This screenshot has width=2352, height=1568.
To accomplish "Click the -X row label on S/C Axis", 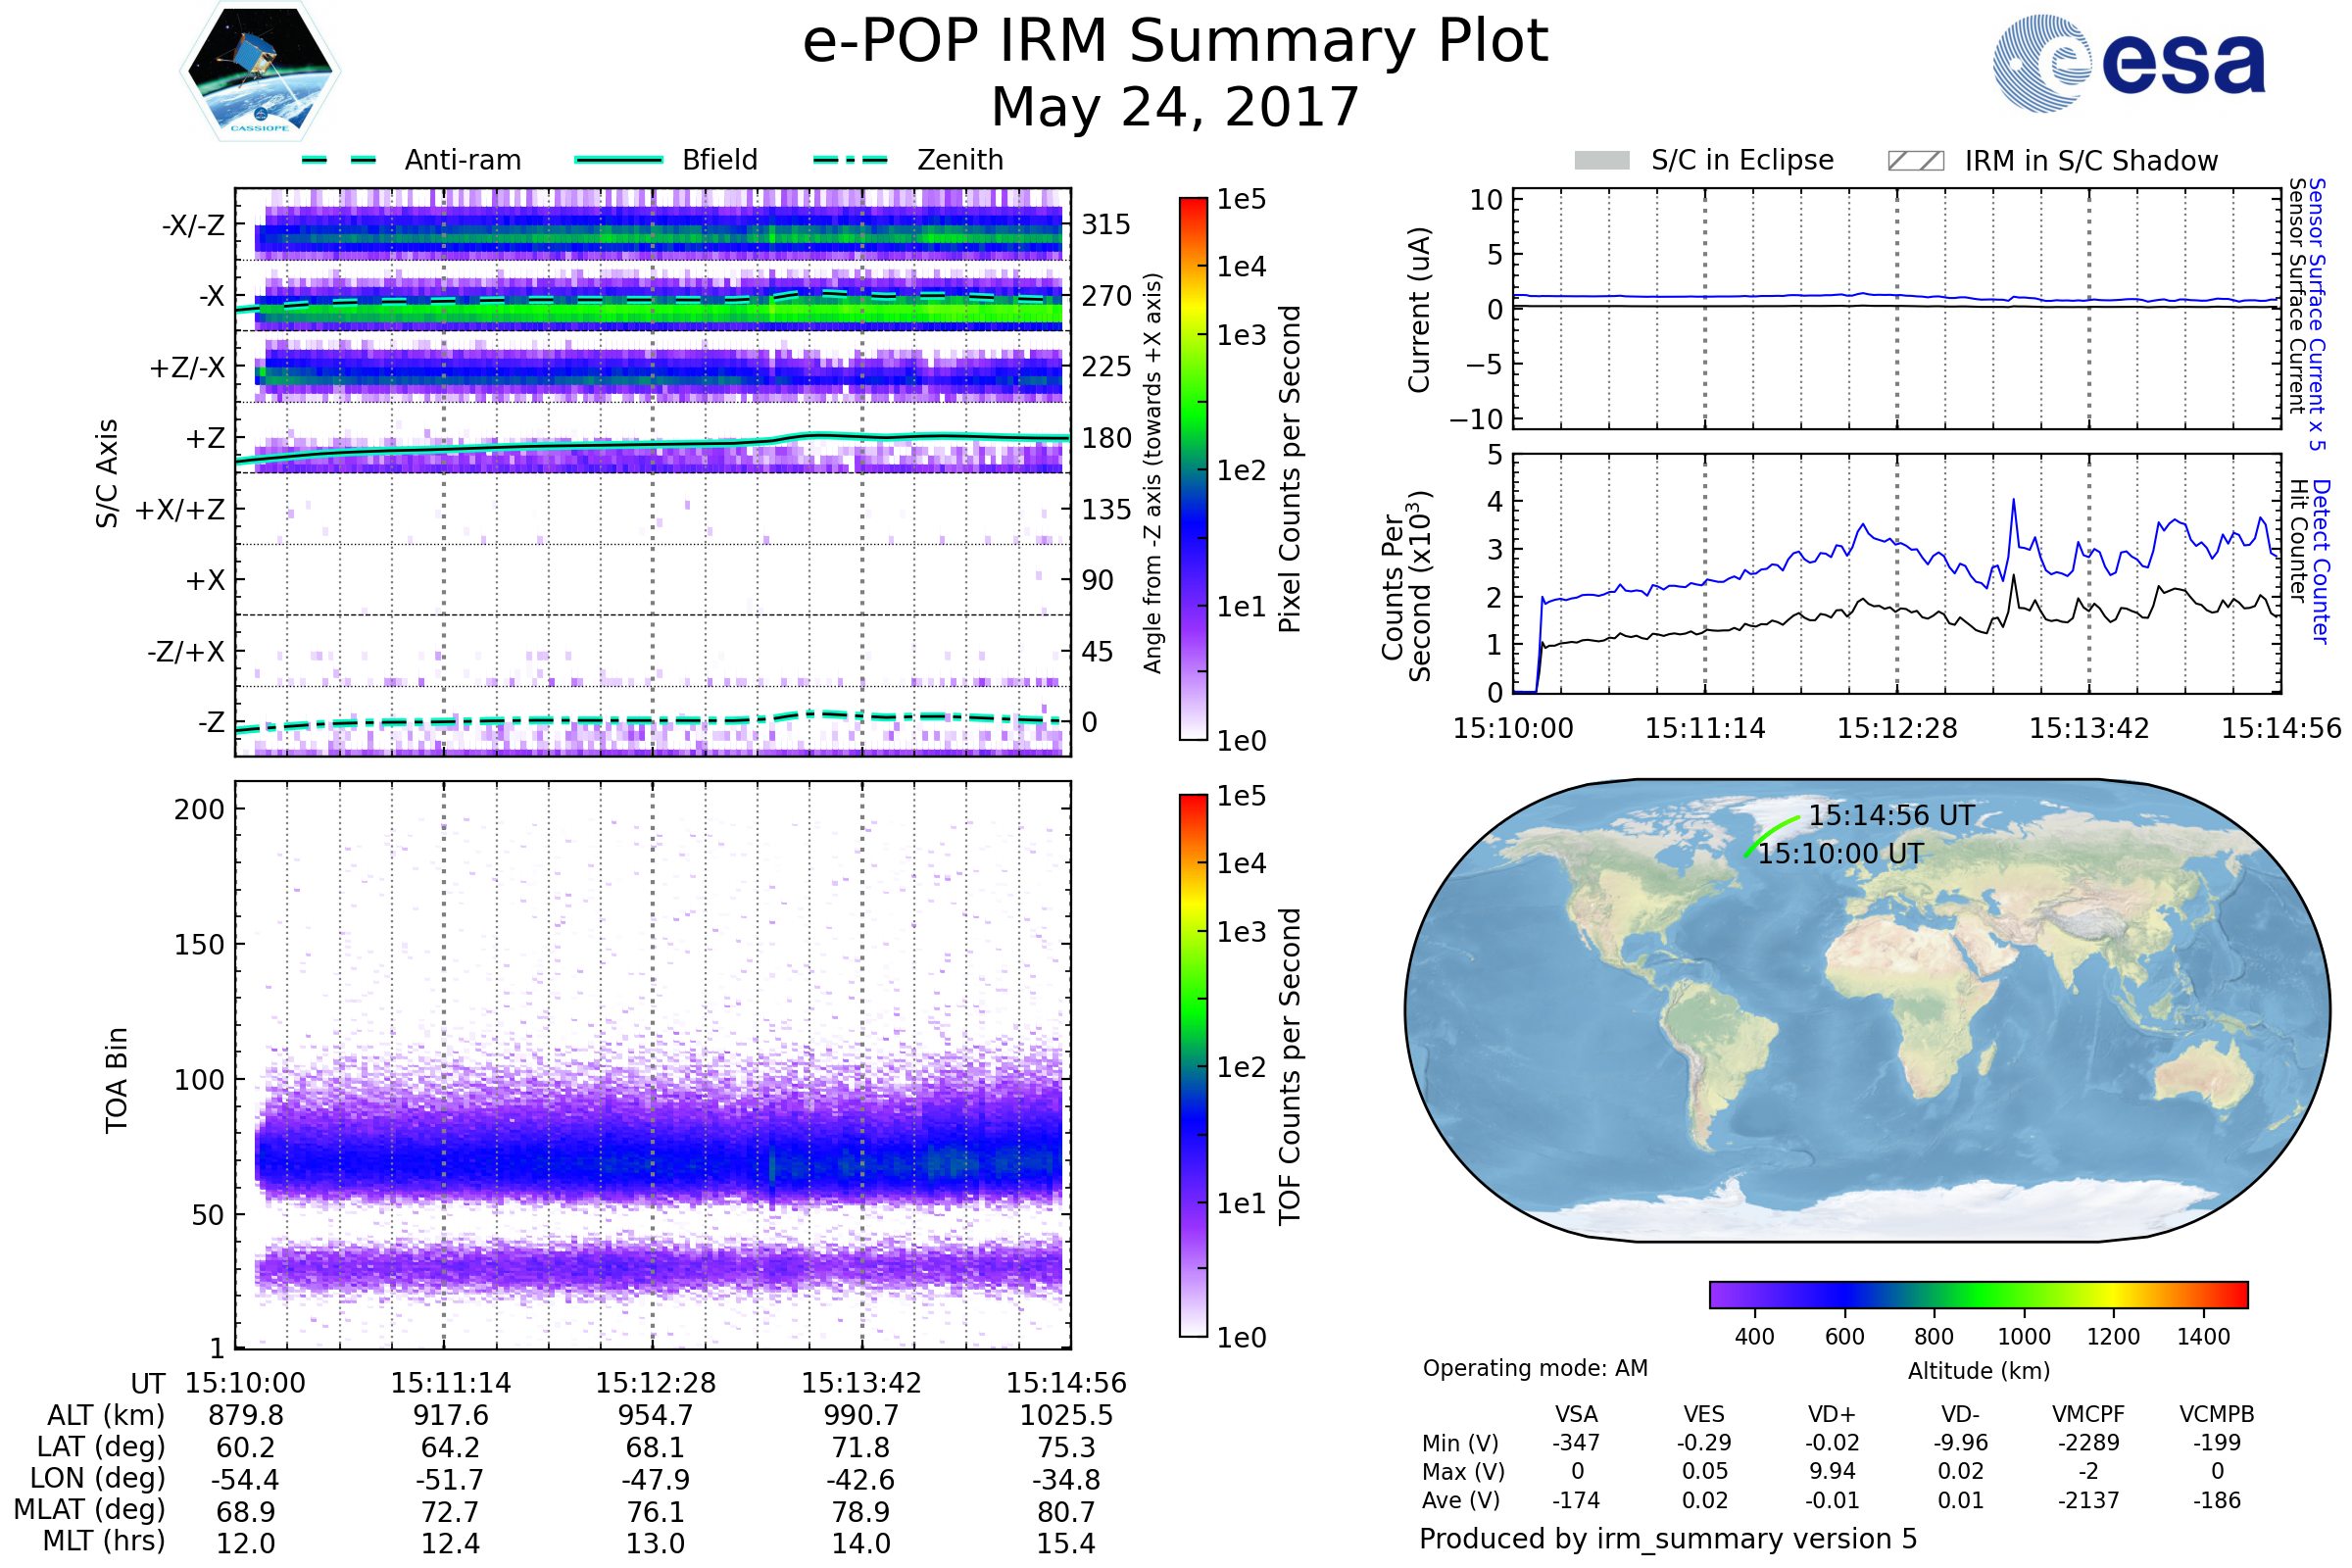I will coord(211,297).
